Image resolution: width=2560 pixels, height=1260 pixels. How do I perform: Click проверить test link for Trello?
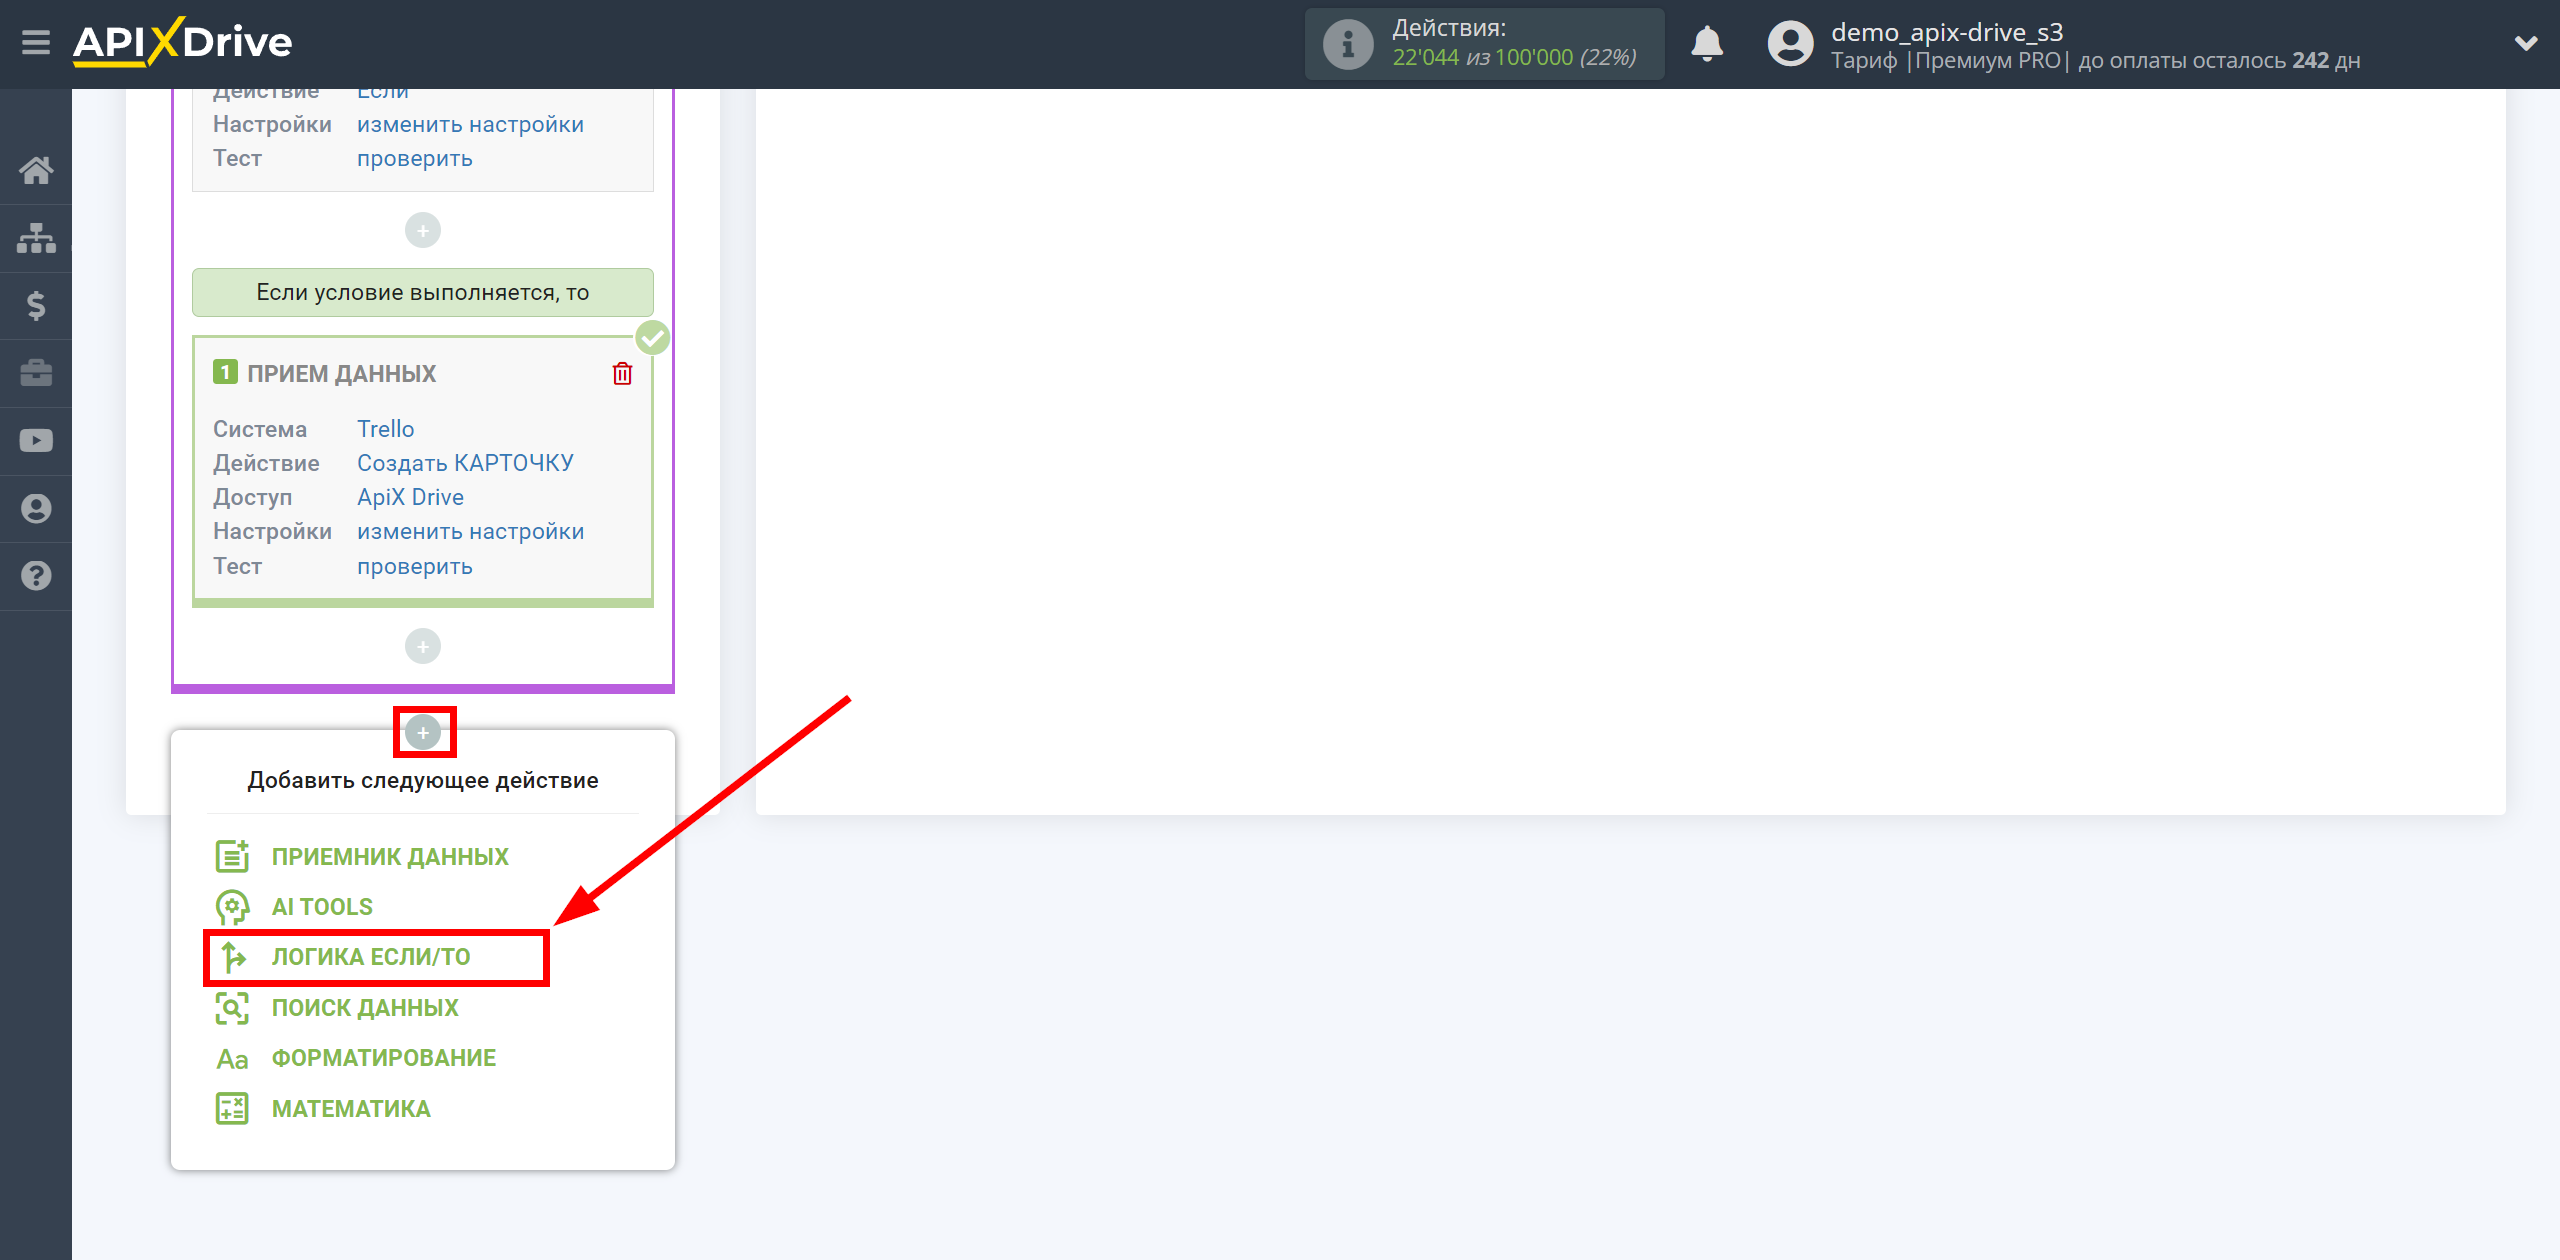(x=413, y=565)
